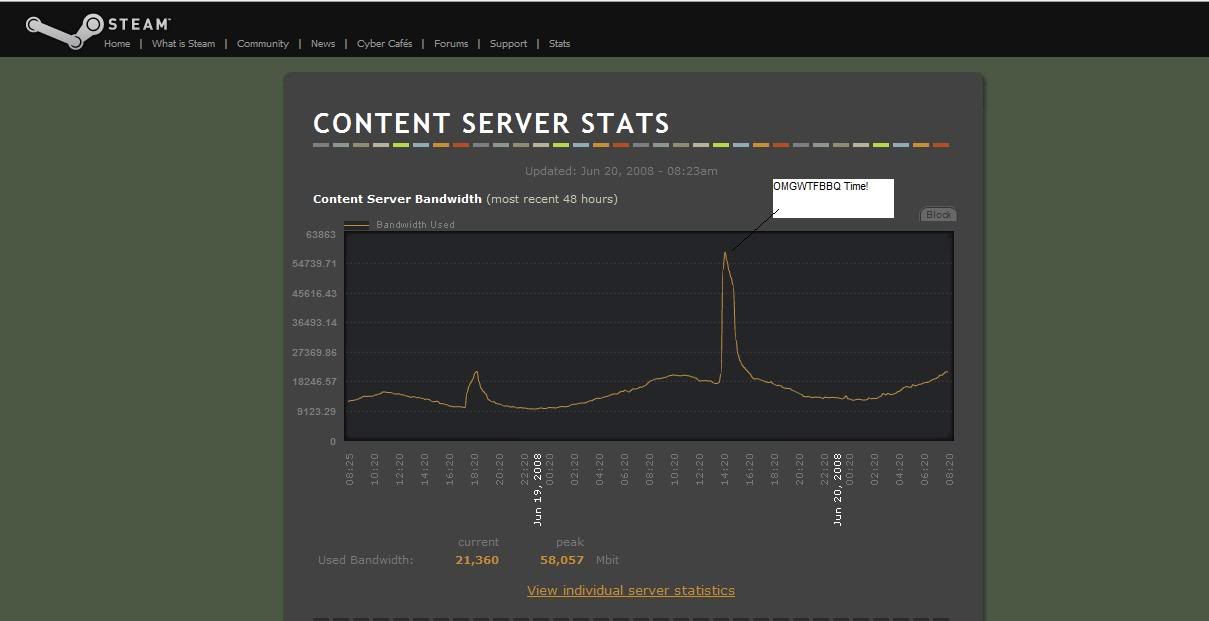Open the Community section

coord(263,44)
